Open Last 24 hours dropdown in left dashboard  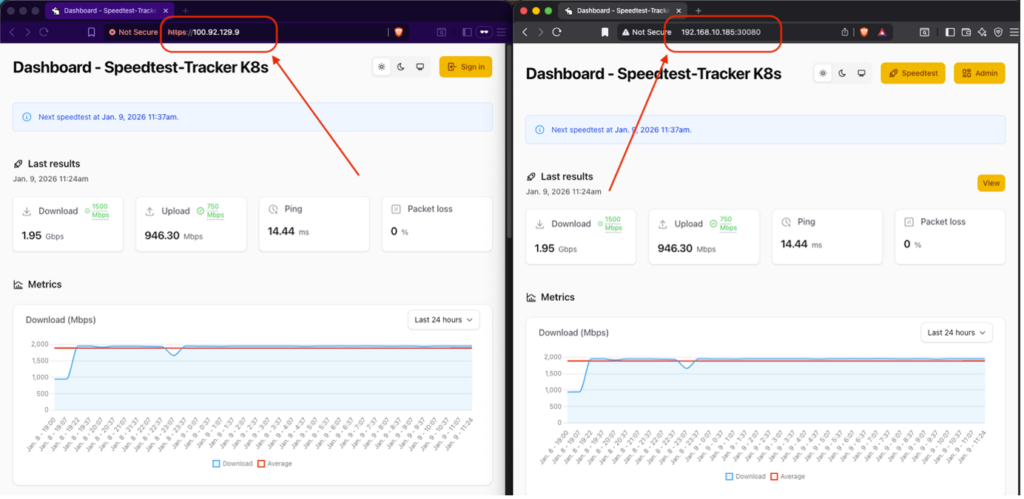[444, 319]
